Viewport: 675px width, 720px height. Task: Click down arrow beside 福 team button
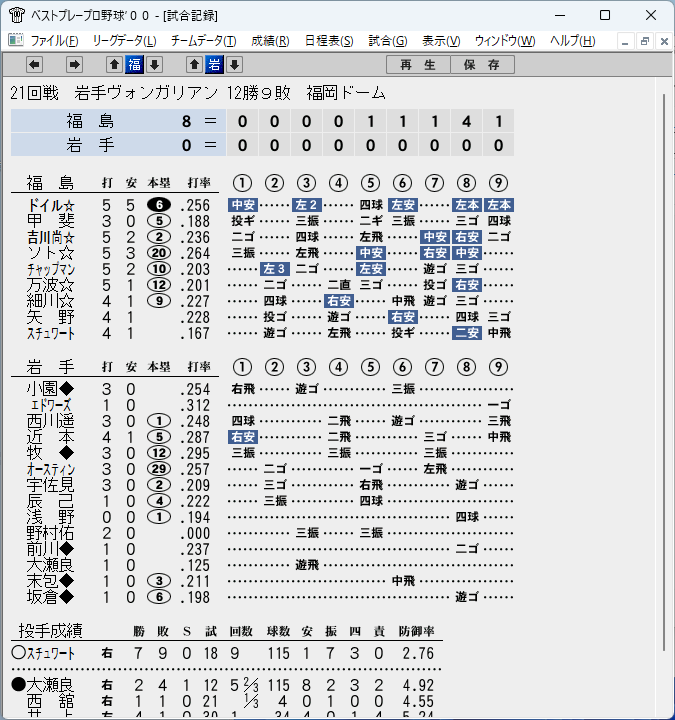click(x=155, y=65)
